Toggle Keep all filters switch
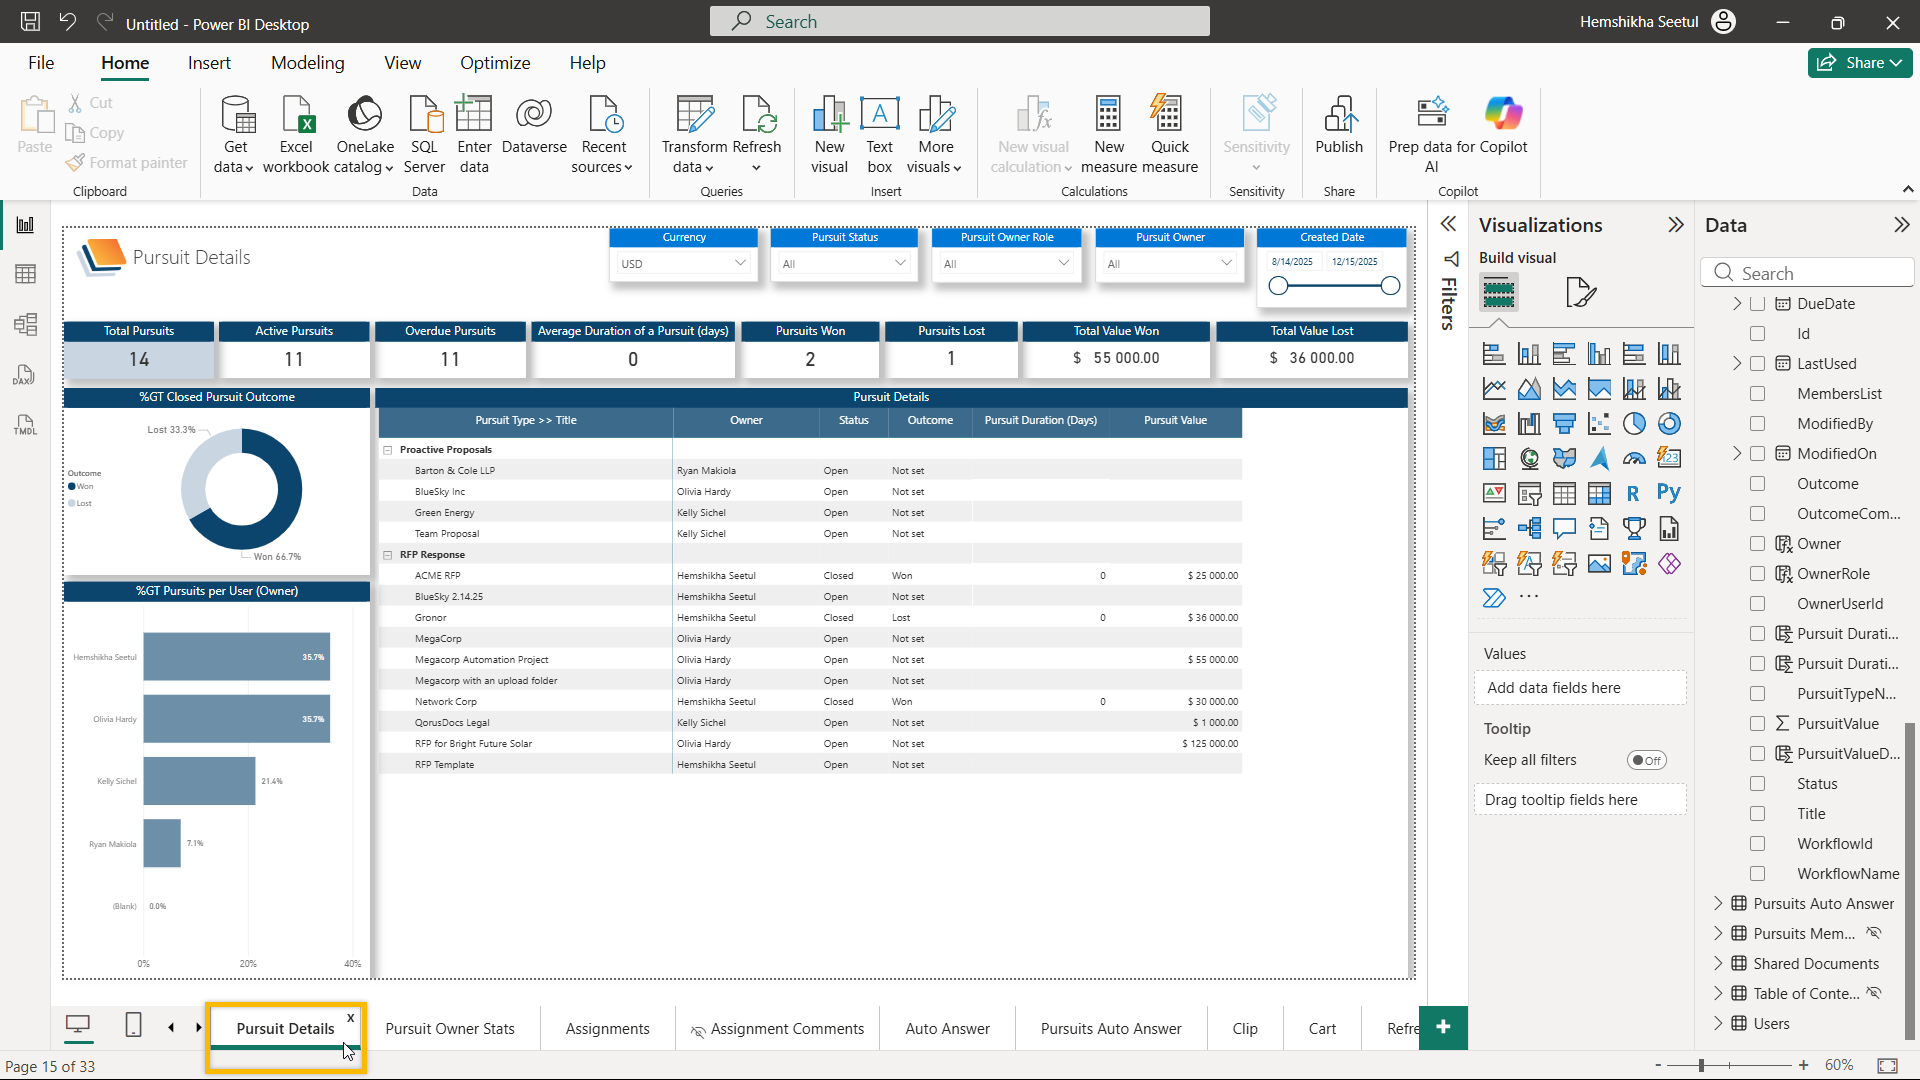Viewport: 1920px width, 1080px height. click(1646, 760)
